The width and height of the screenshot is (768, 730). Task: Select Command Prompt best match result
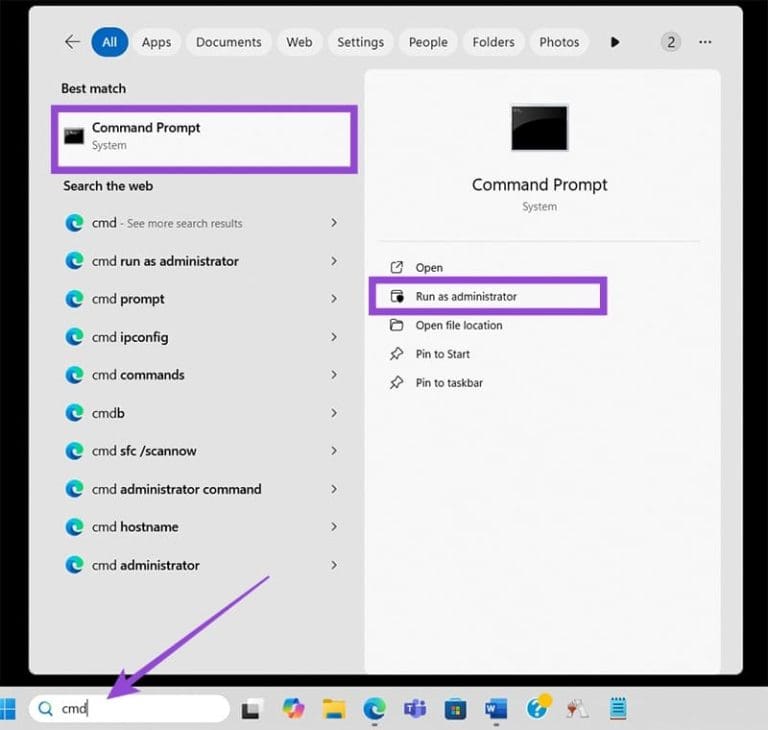point(204,139)
